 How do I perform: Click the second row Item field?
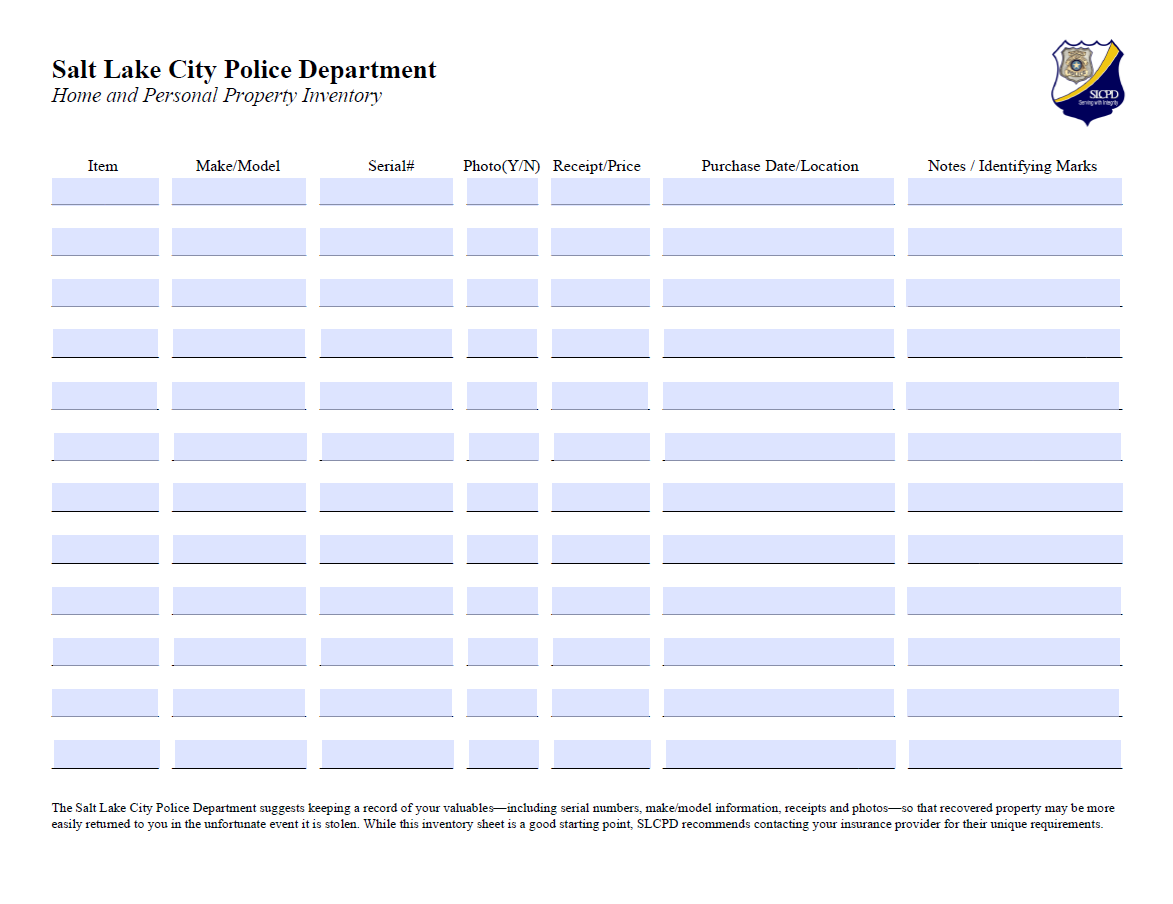coord(105,241)
